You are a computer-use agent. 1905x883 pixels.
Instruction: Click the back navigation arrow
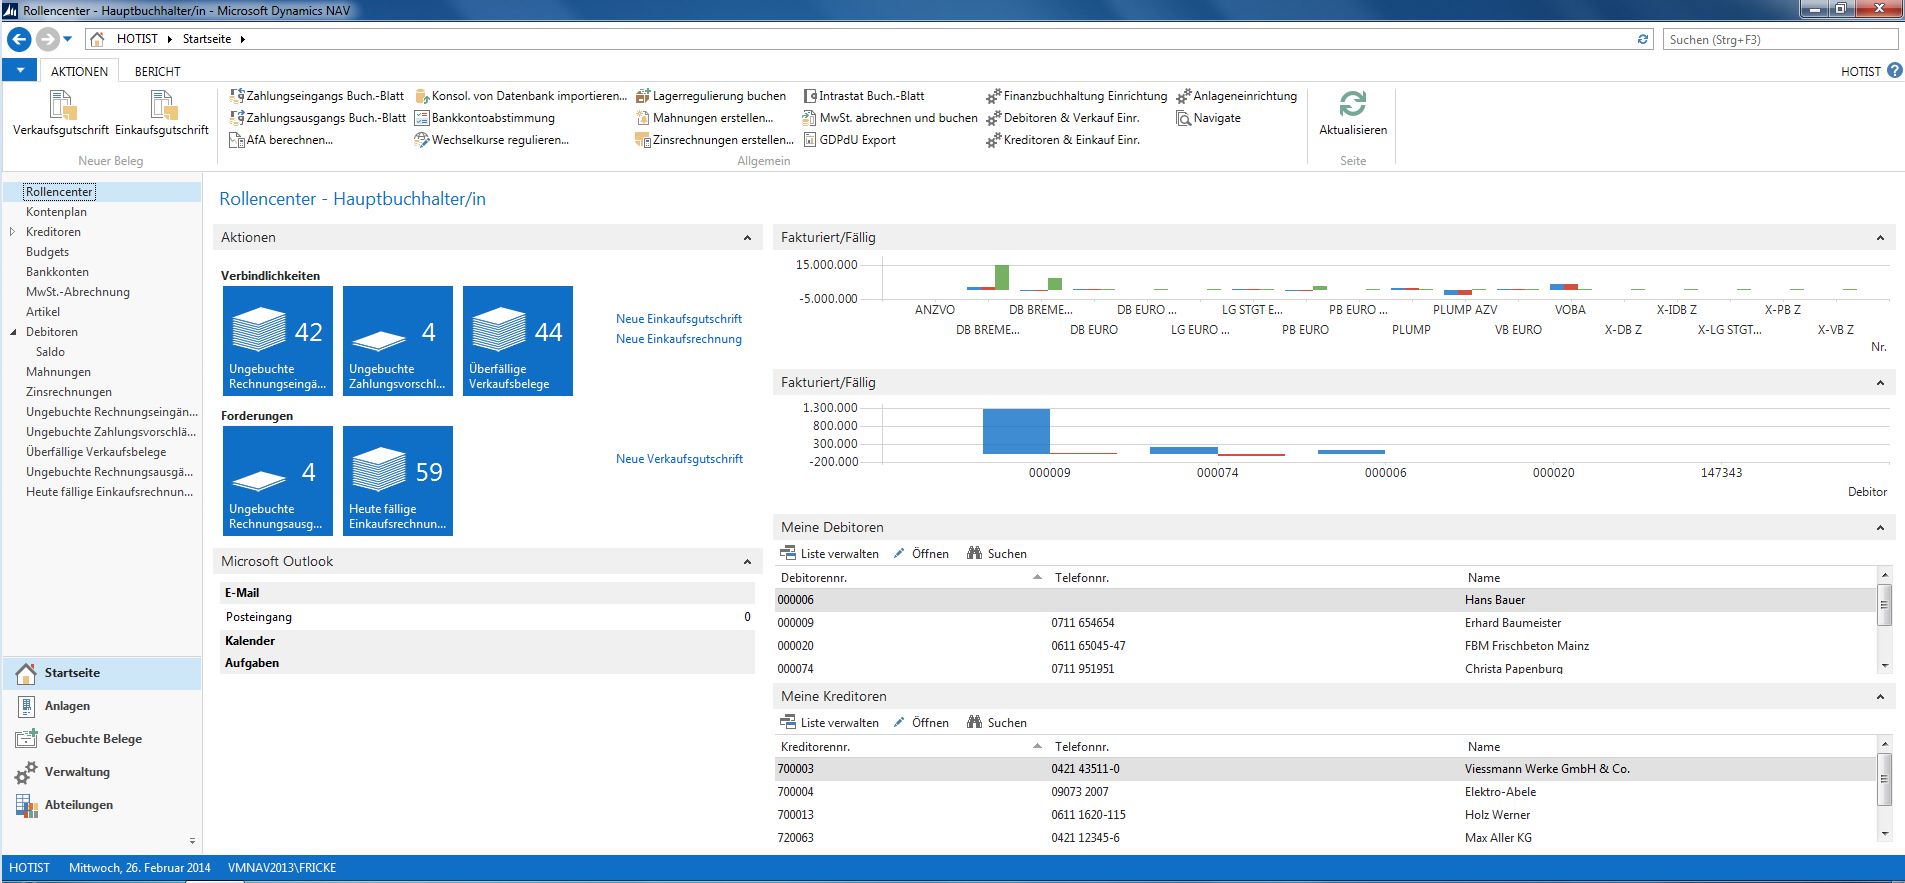click(19, 39)
